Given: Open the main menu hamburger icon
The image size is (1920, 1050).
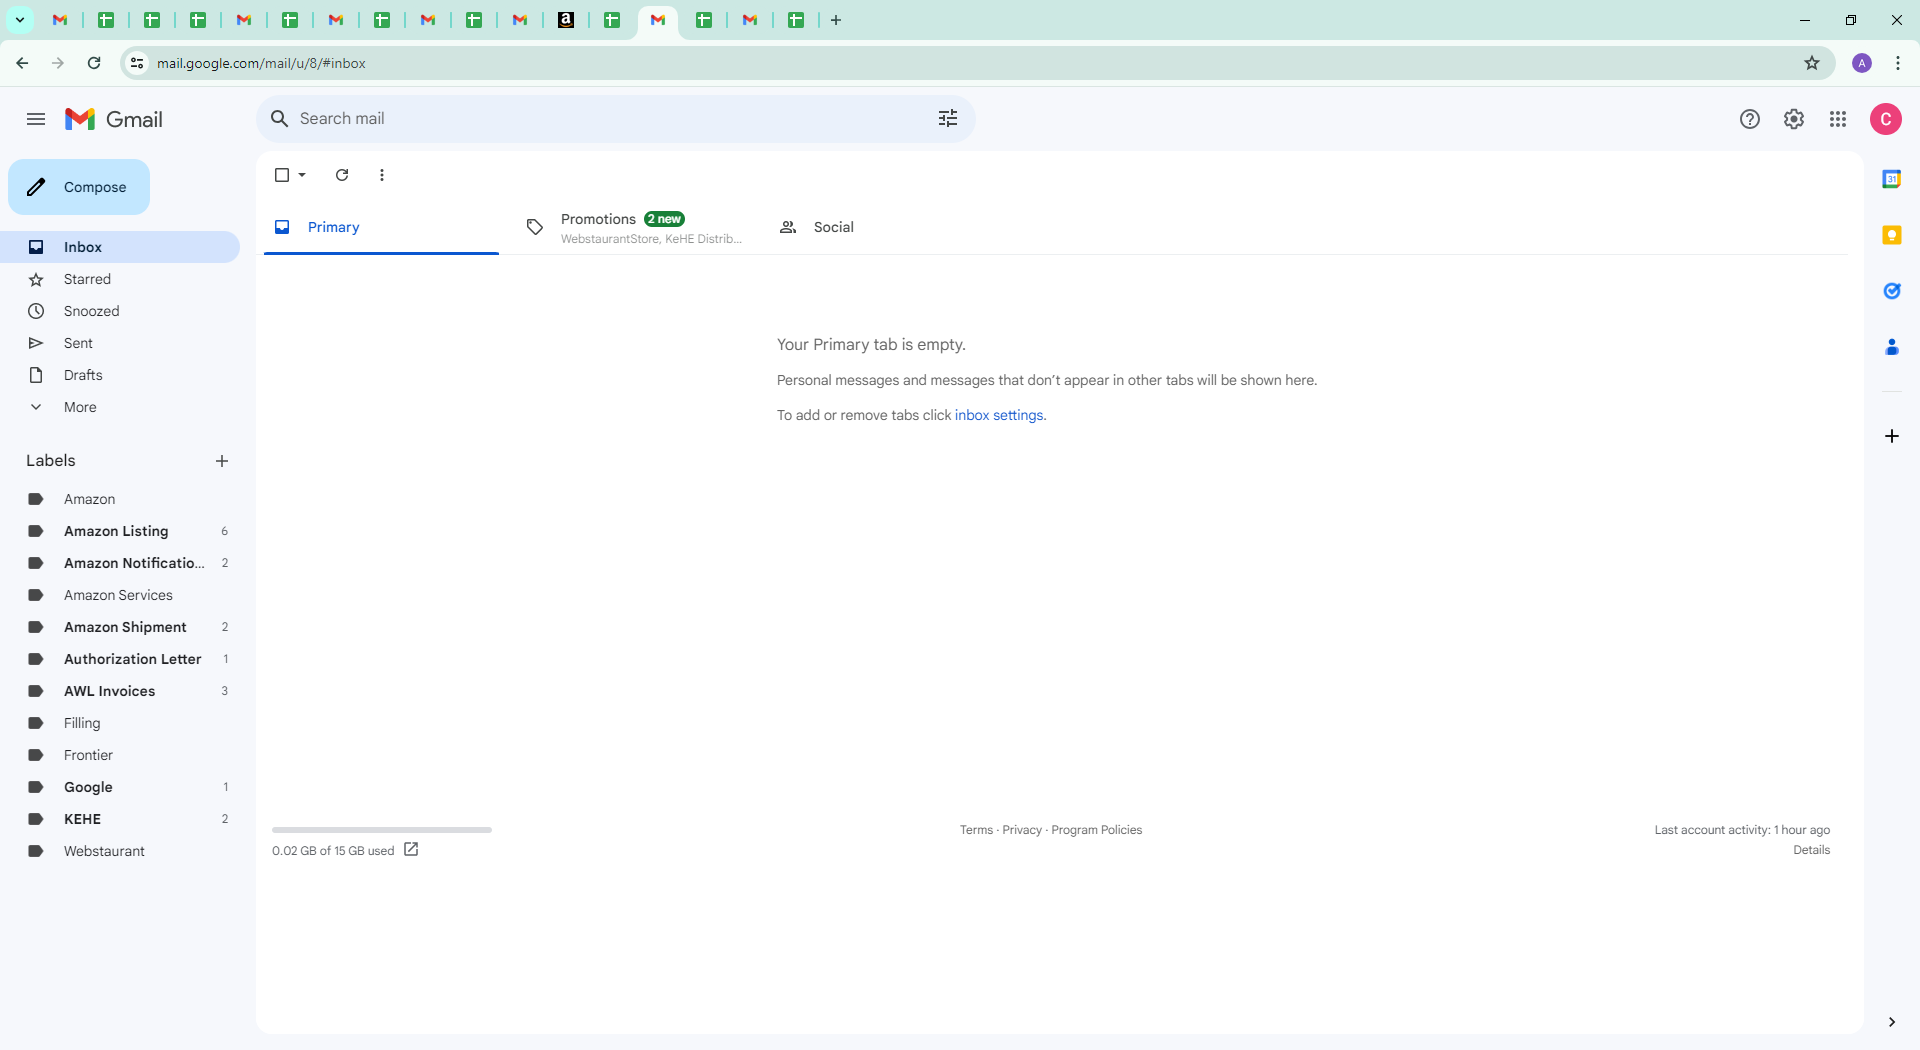Looking at the screenshot, I should tap(36, 119).
